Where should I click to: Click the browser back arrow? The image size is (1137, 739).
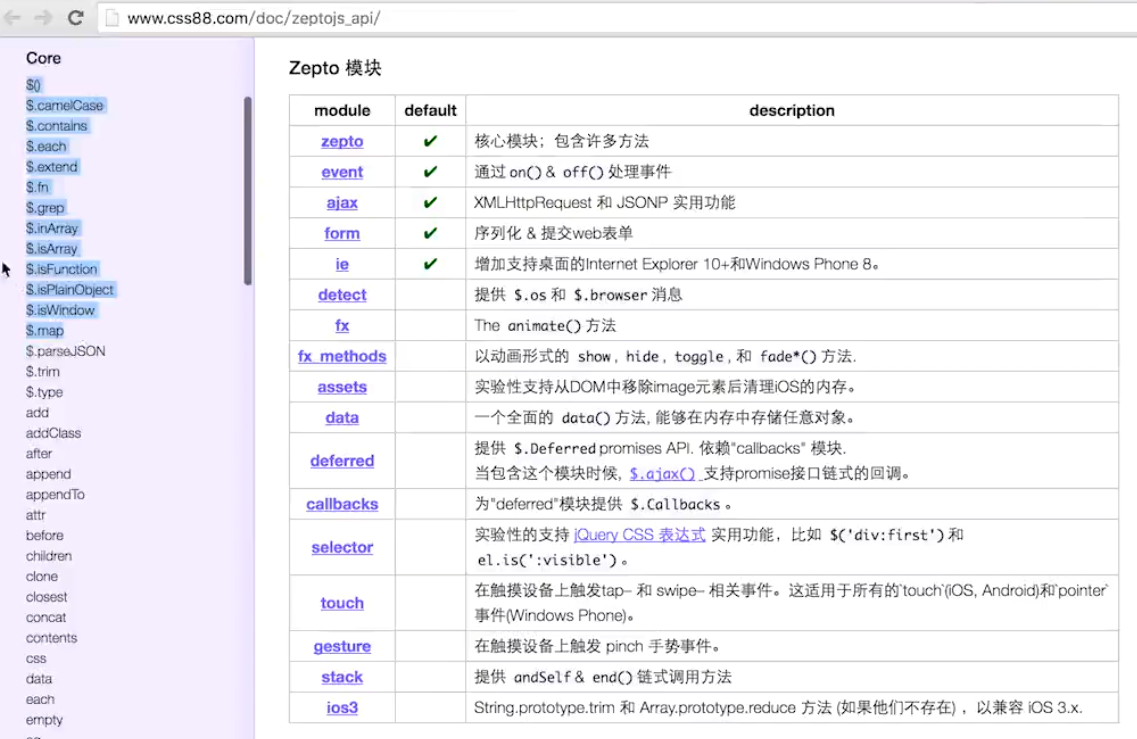(12, 17)
